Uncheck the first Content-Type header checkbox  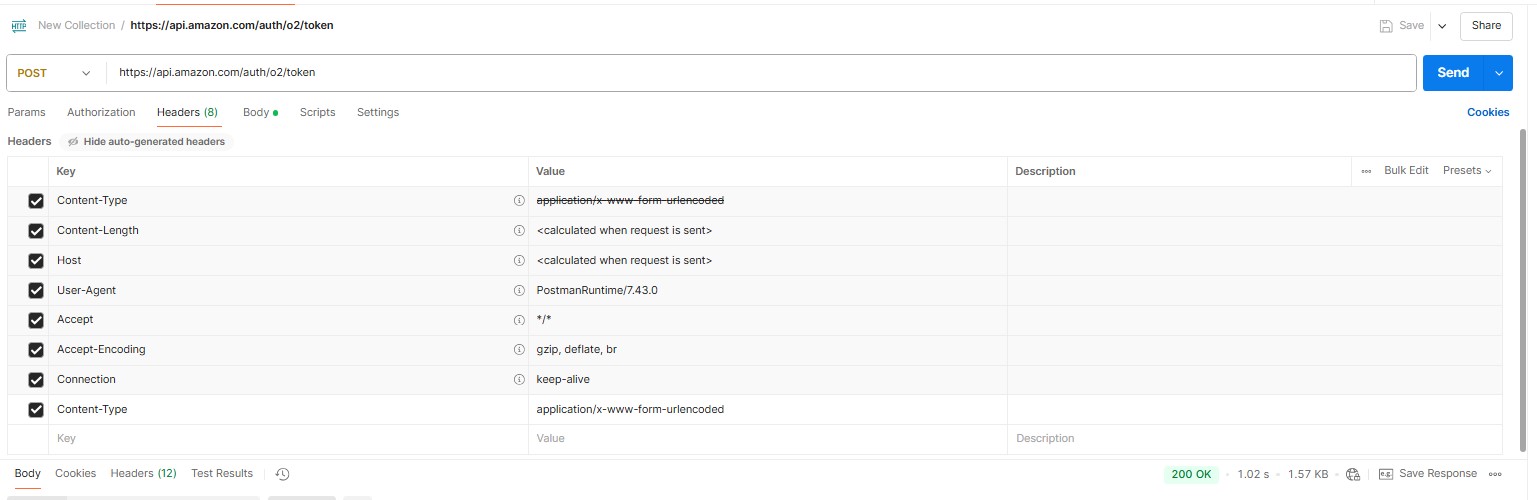pyautogui.click(x=36, y=201)
